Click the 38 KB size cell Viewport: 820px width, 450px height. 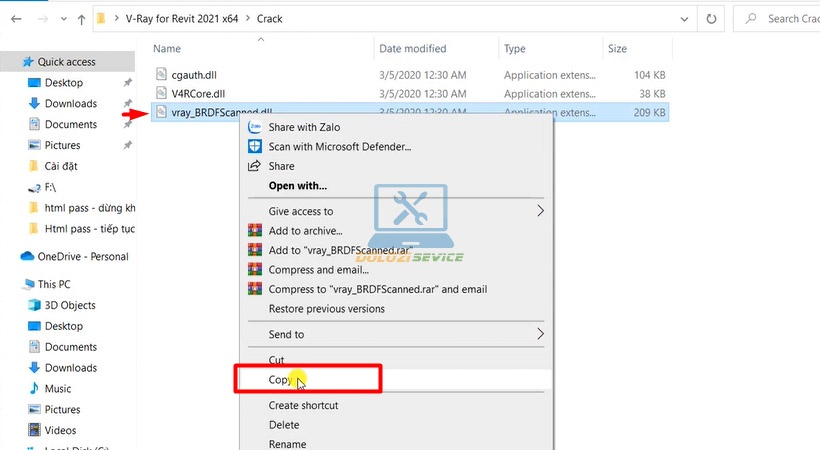coord(652,94)
